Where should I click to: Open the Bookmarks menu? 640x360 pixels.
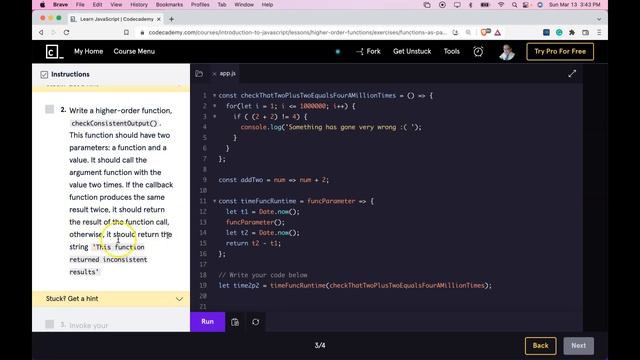click(x=169, y=5)
